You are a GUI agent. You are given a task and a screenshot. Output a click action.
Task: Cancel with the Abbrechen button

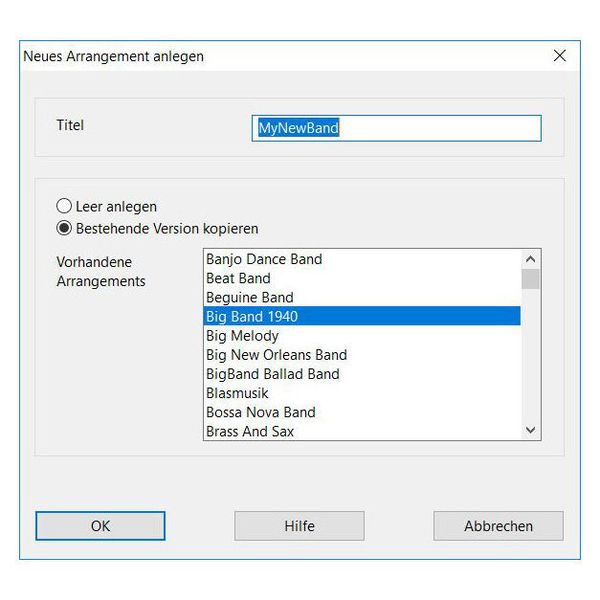(498, 526)
